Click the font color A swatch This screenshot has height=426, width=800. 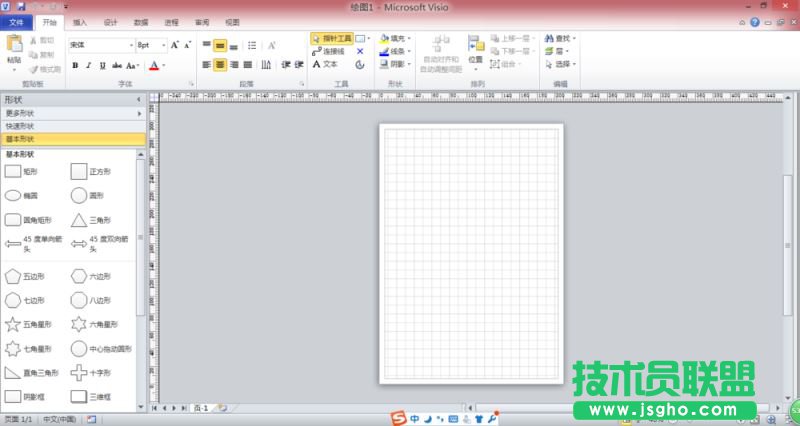click(154, 65)
